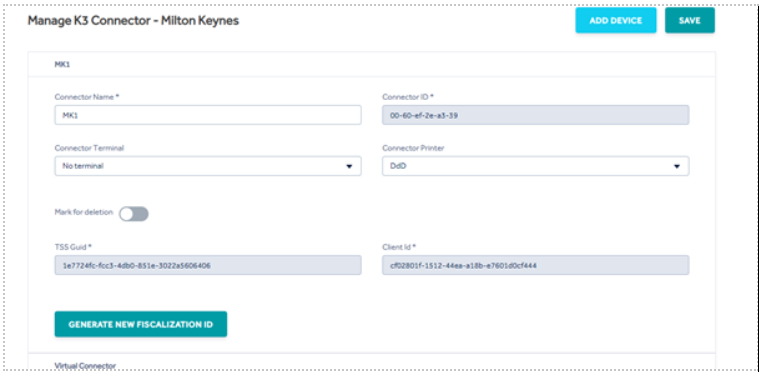The height and width of the screenshot is (376, 764).
Task: Click the Mark for deletion label
Action: [84, 212]
